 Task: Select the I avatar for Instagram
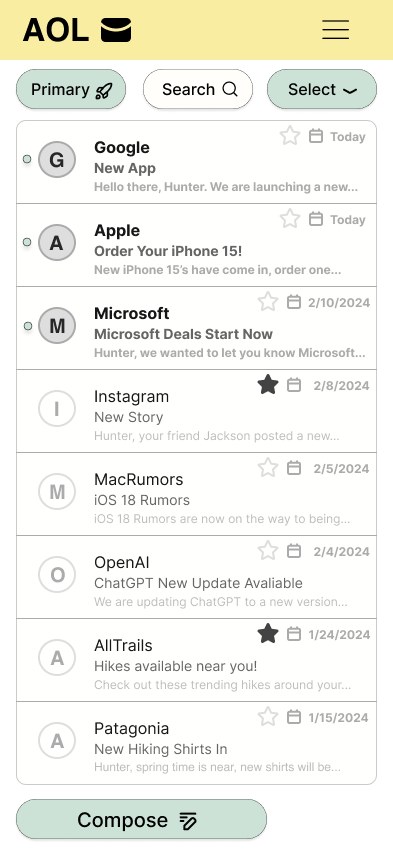[x=57, y=408]
